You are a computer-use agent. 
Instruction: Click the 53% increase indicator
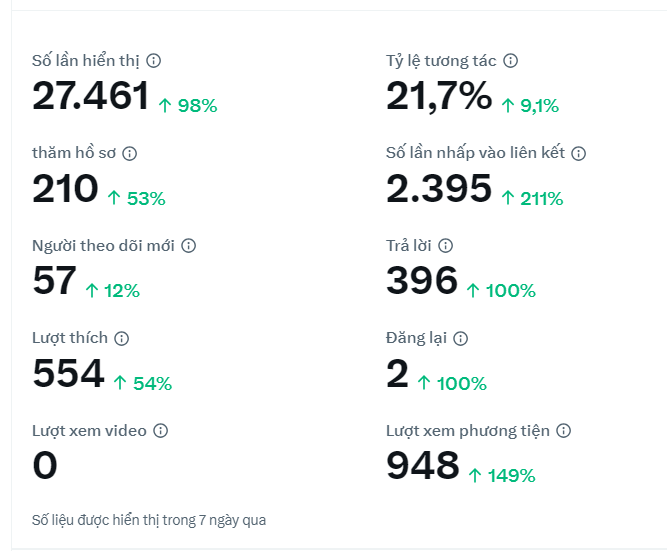136,198
